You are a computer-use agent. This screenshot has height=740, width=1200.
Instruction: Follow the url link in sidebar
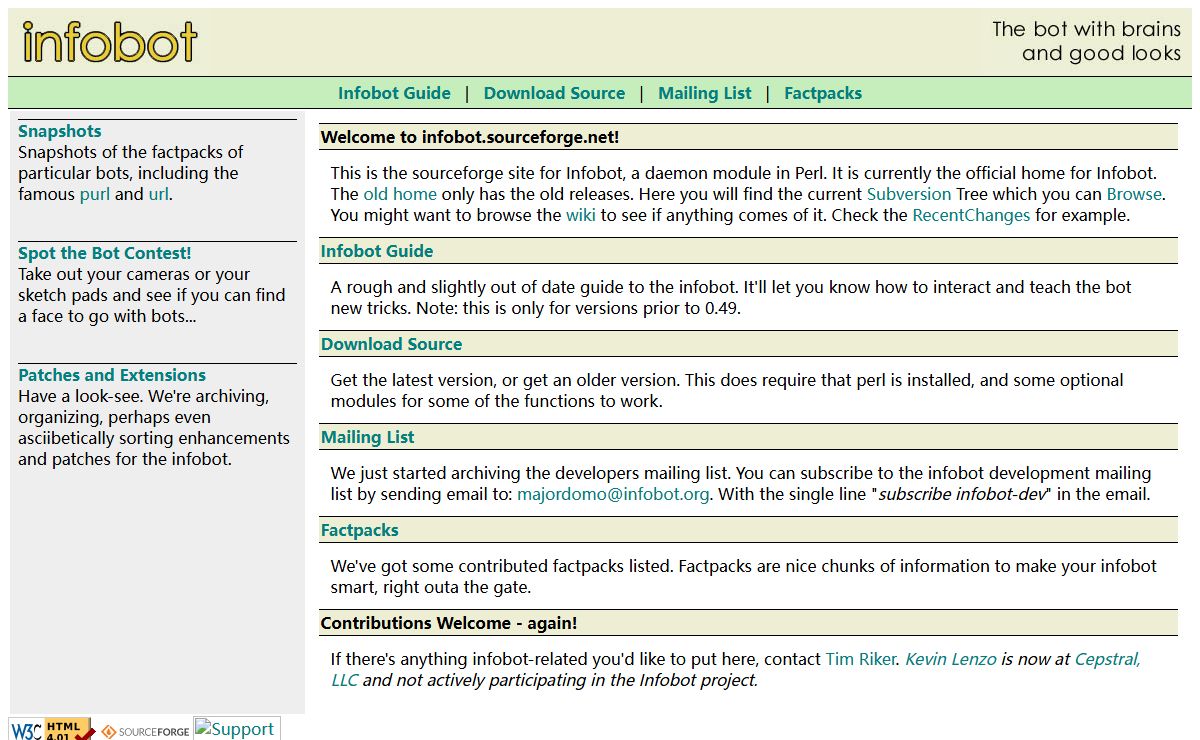(x=158, y=194)
